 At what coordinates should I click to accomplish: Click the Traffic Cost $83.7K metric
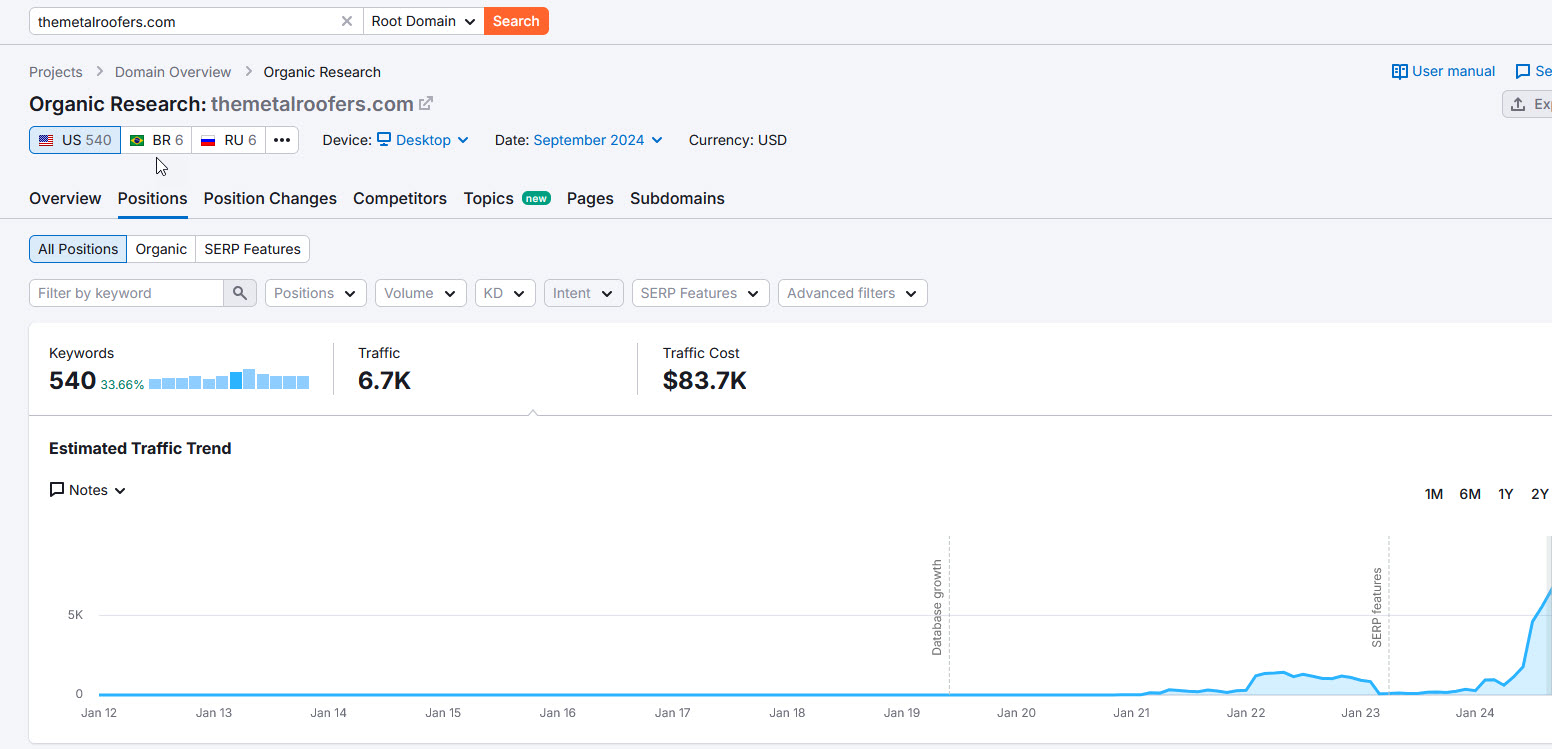click(x=704, y=381)
